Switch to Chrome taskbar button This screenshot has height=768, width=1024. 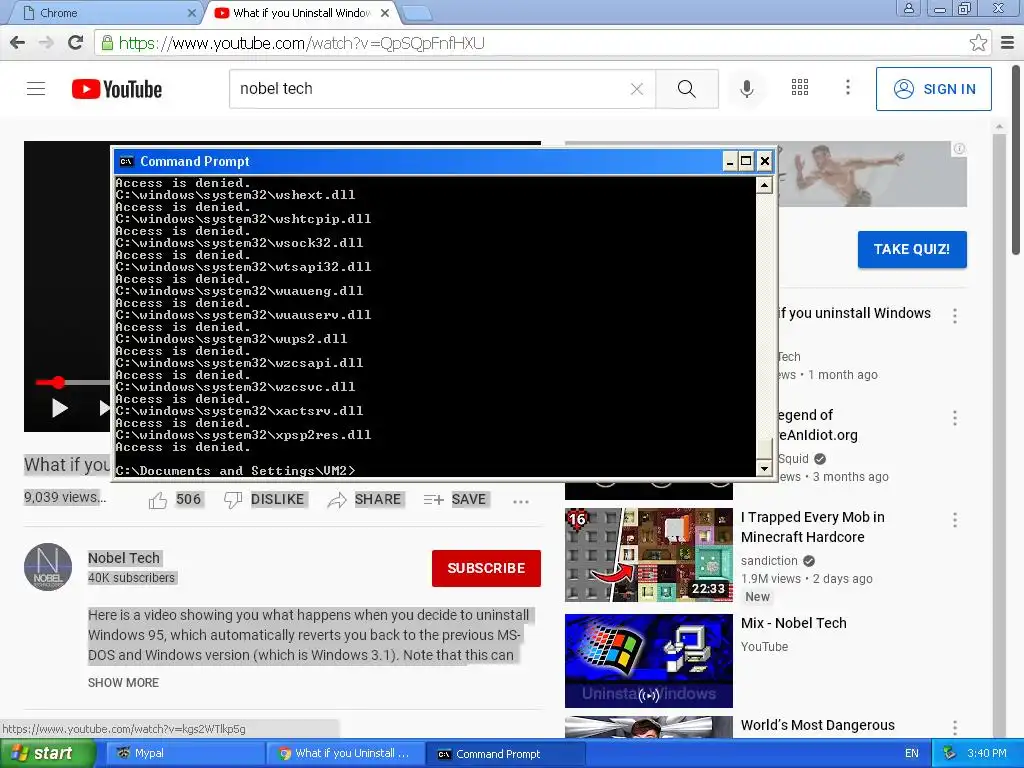(x=345, y=753)
